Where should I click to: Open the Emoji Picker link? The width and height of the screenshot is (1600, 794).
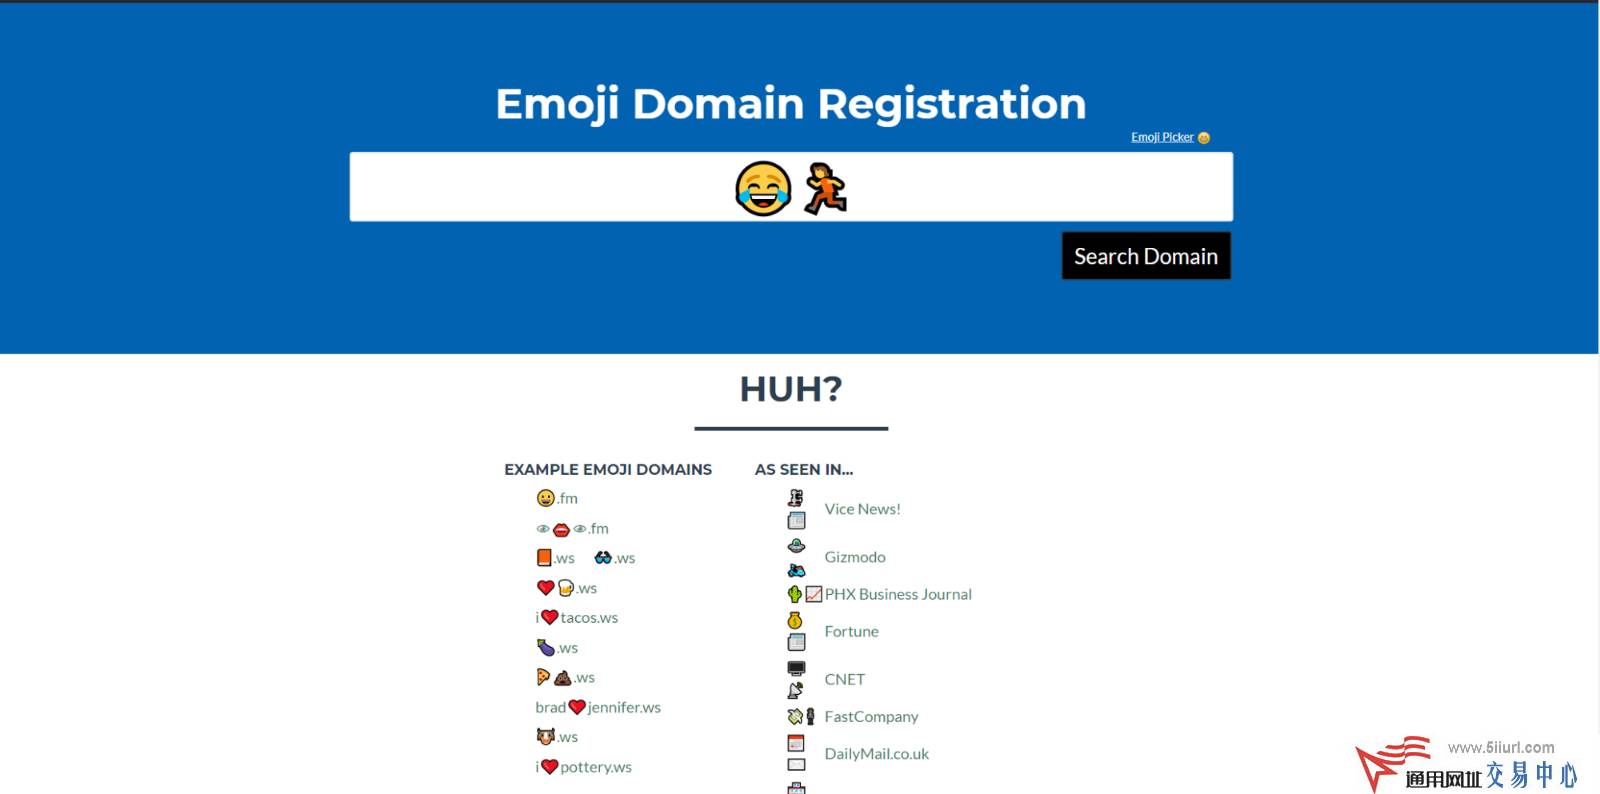tap(1162, 137)
